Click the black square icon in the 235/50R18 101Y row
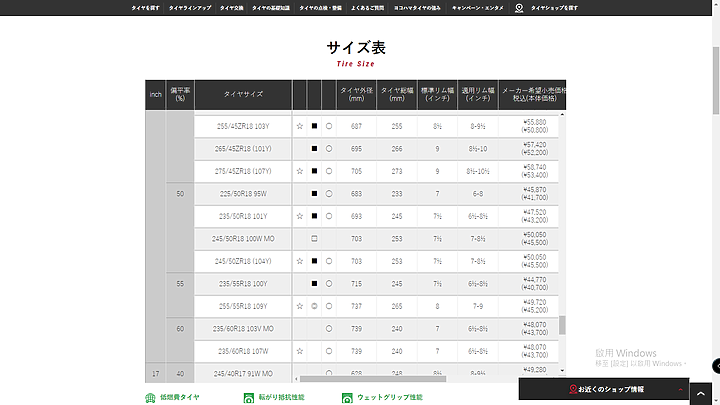The image size is (720, 405). 314,216
